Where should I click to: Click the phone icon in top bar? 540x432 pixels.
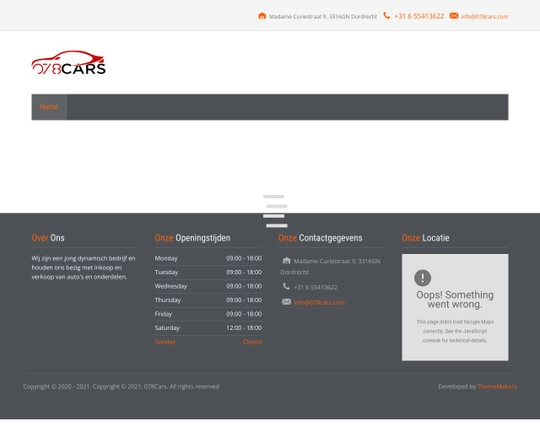387,16
